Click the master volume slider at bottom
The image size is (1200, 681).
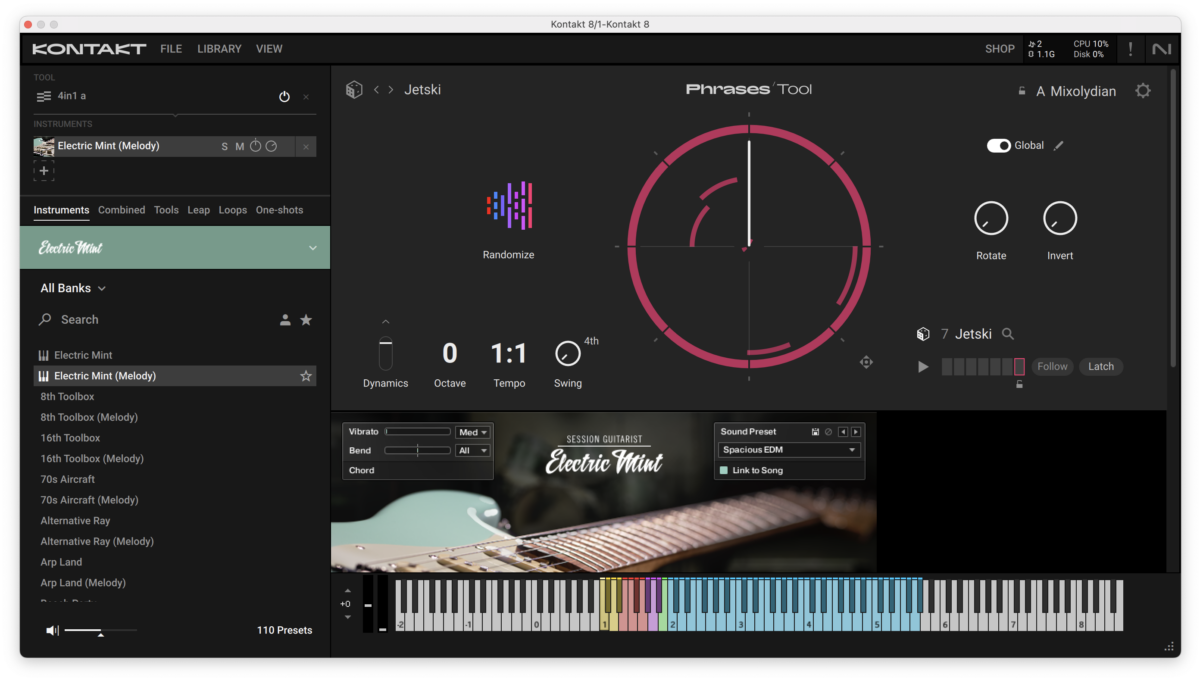coord(100,631)
